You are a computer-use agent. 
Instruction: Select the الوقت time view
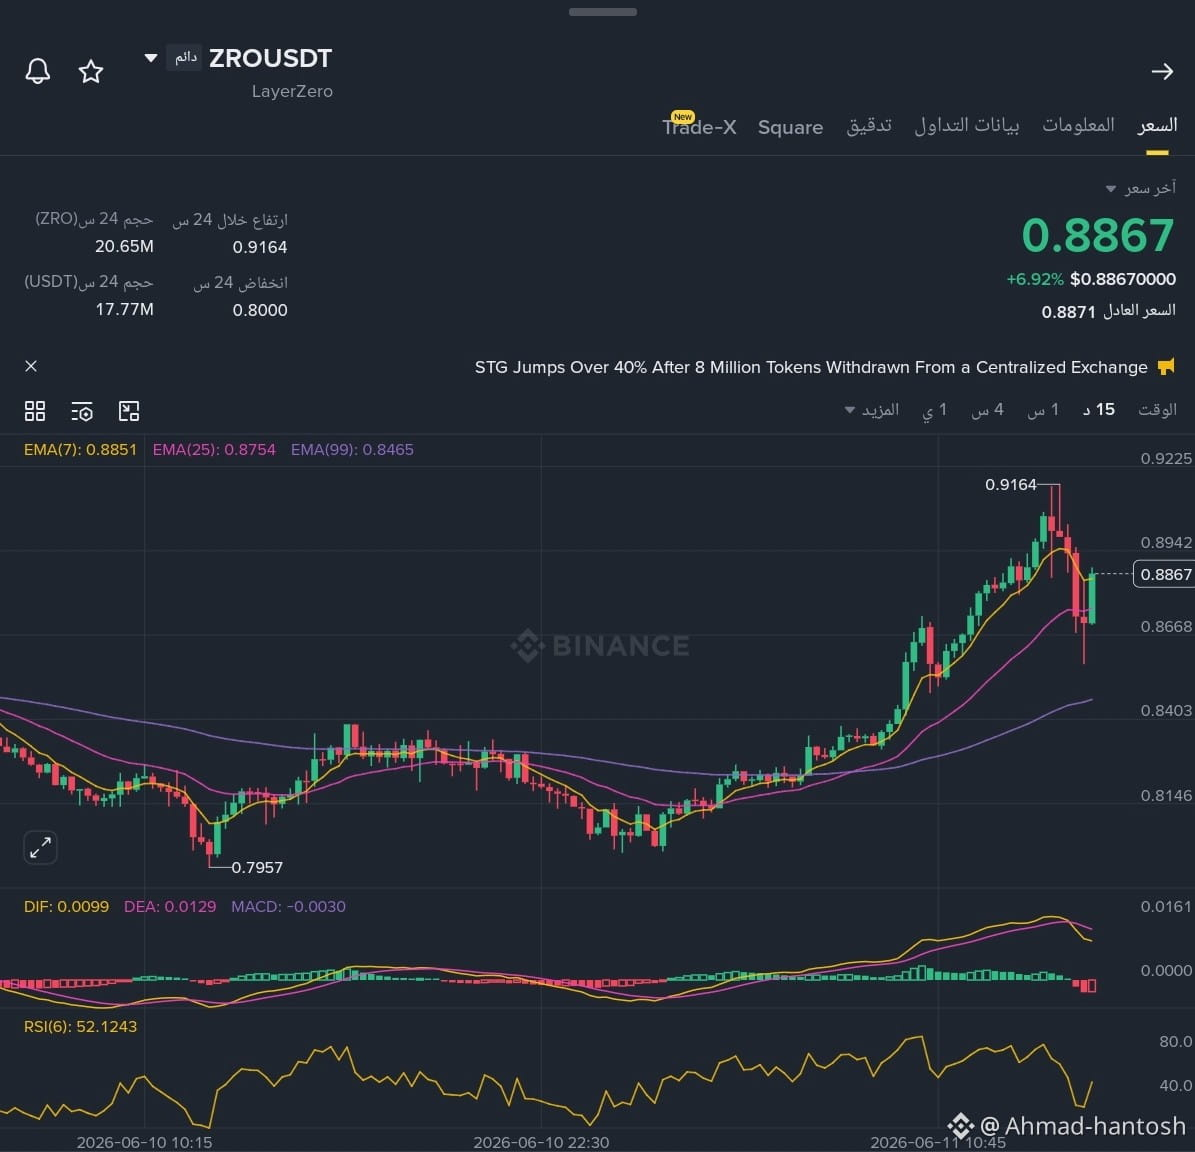1157,410
